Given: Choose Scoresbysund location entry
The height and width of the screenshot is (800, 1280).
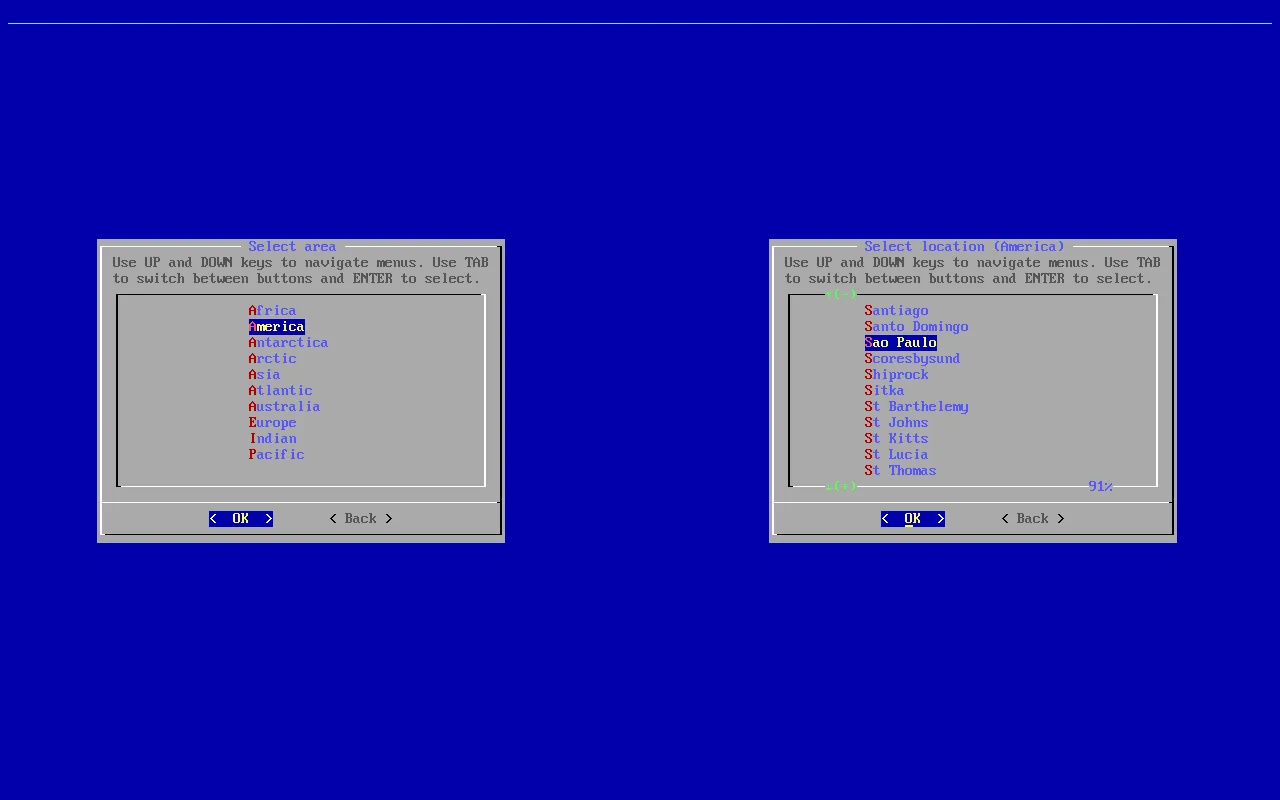Looking at the screenshot, I should click(x=913, y=359).
